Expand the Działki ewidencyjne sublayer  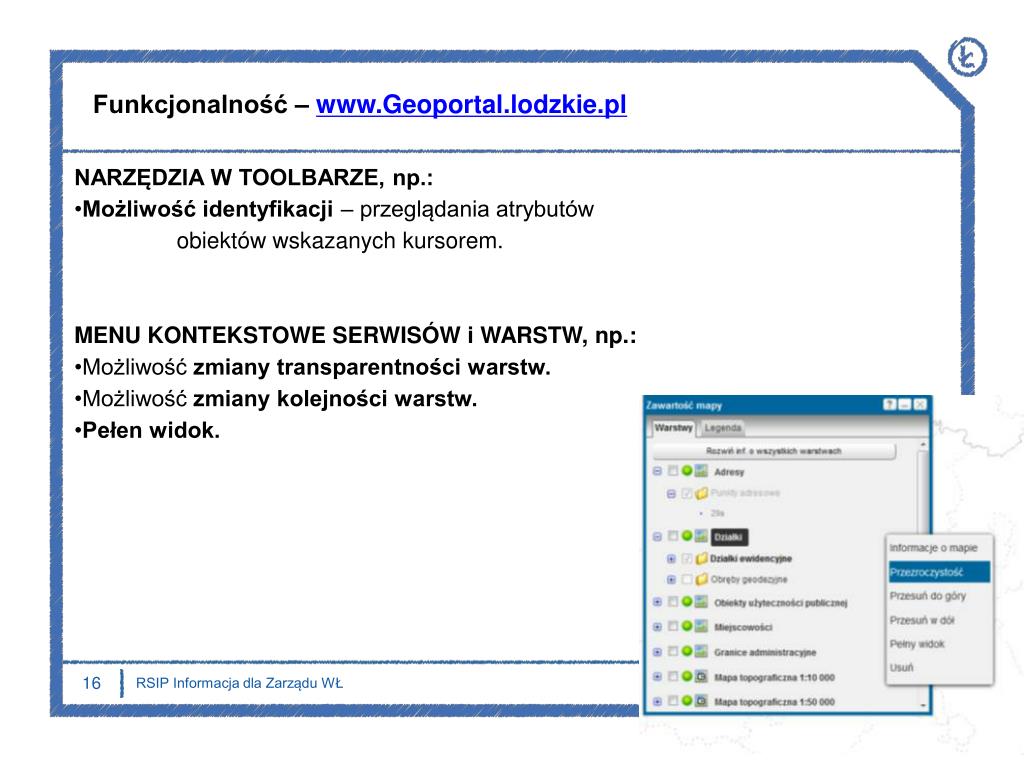pos(671,559)
